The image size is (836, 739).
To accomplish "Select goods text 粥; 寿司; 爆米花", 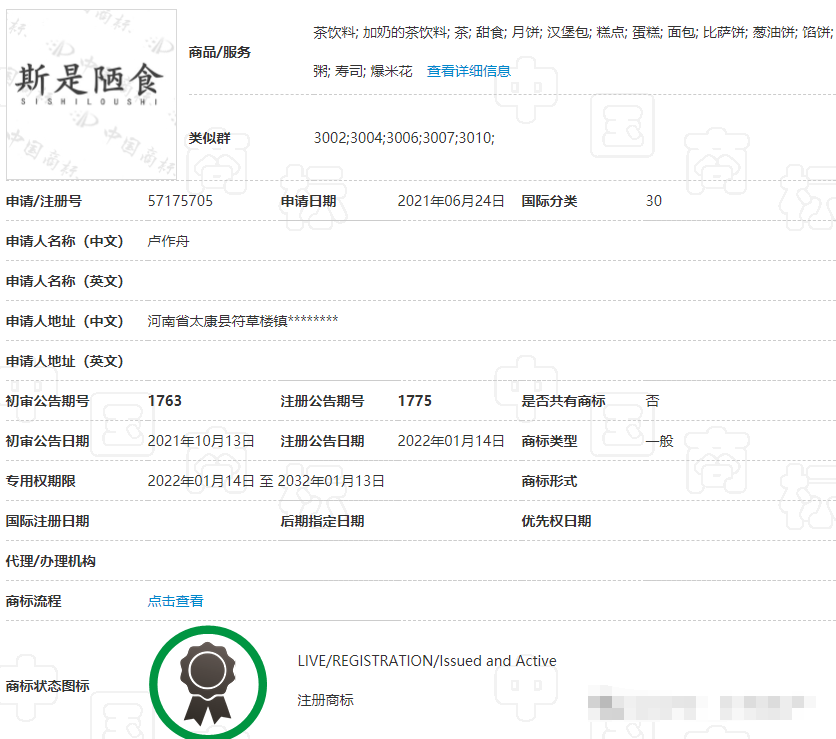I will pos(363,71).
